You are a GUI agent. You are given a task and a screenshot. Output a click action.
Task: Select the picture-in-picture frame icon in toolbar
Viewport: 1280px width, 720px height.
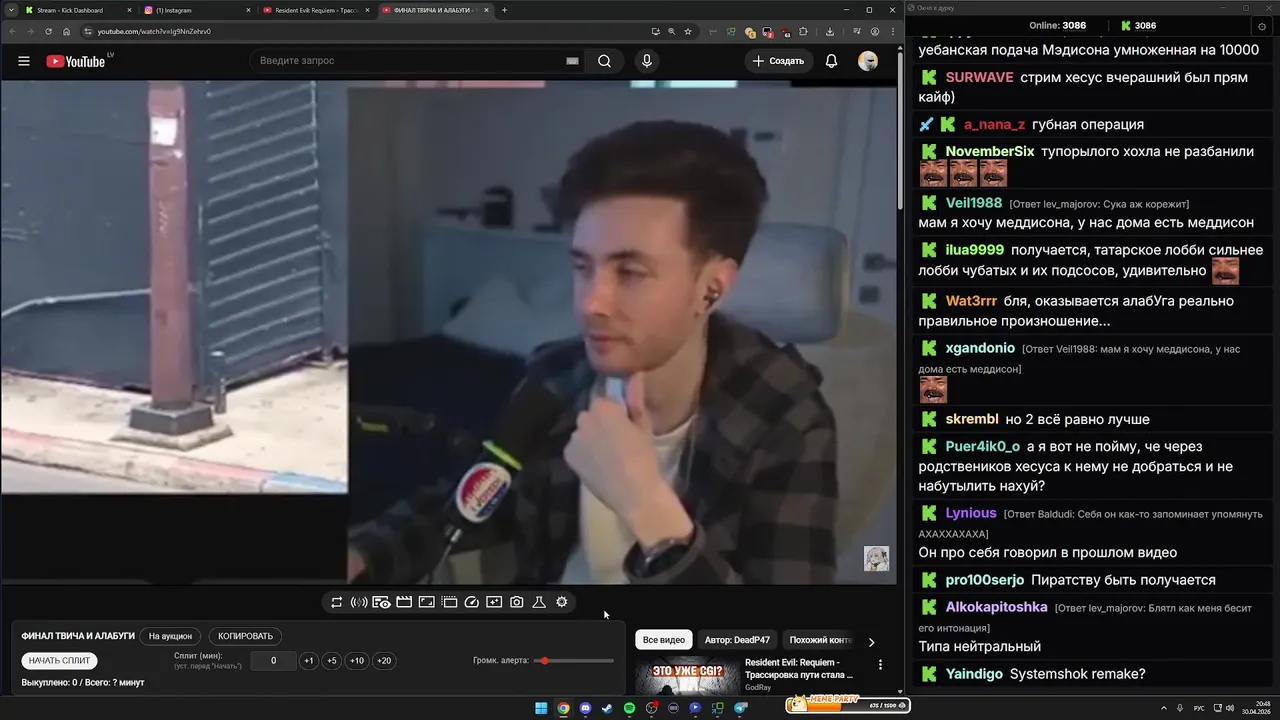[x=426, y=602]
